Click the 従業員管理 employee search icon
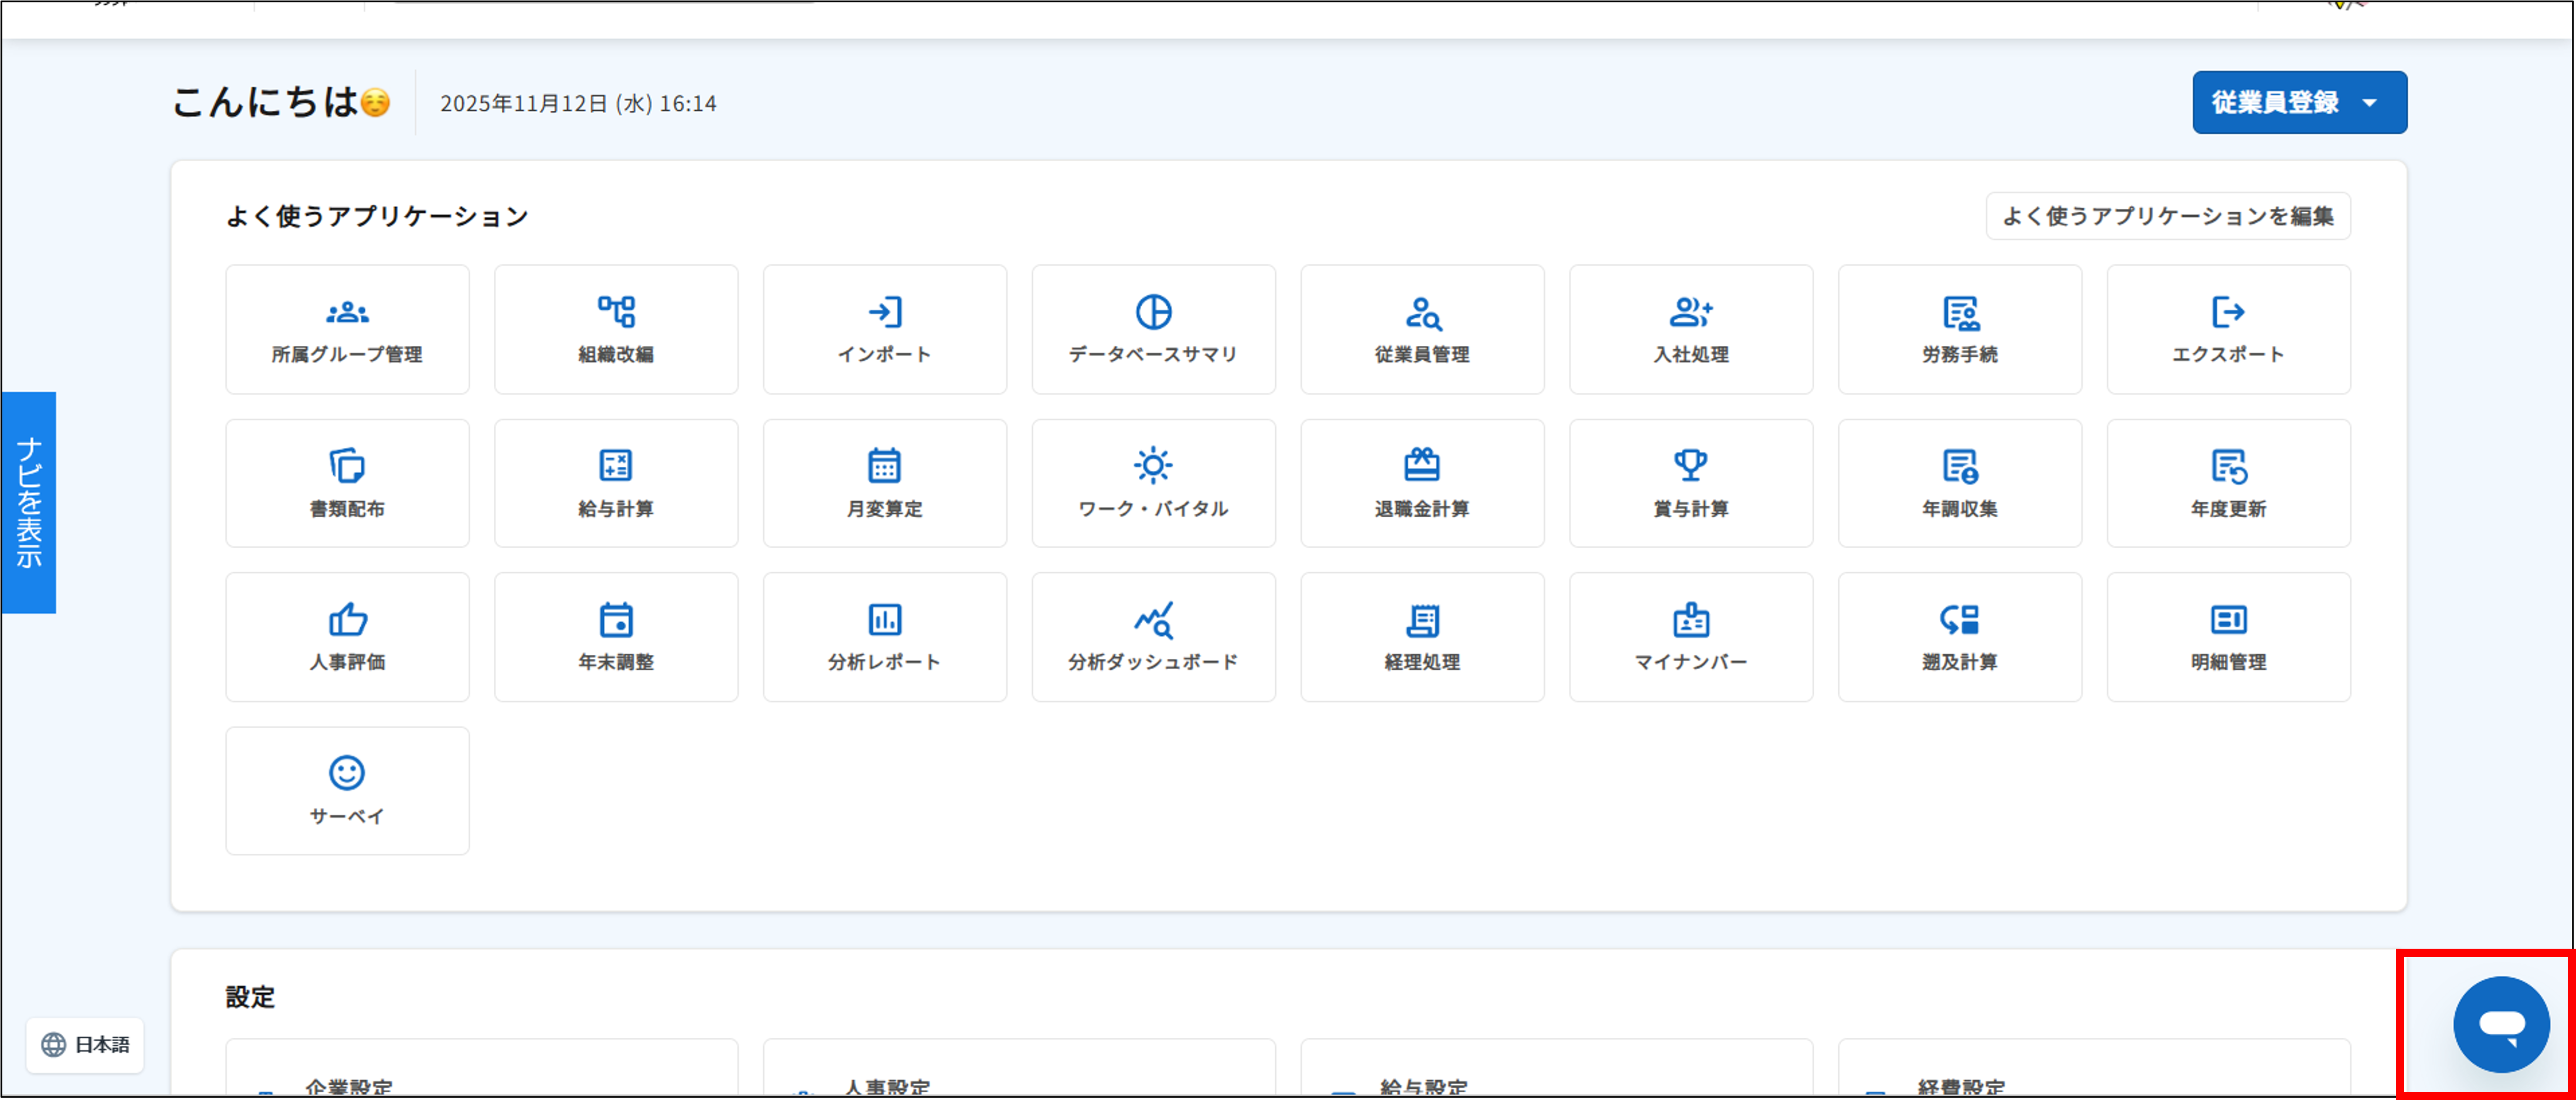 click(1422, 329)
